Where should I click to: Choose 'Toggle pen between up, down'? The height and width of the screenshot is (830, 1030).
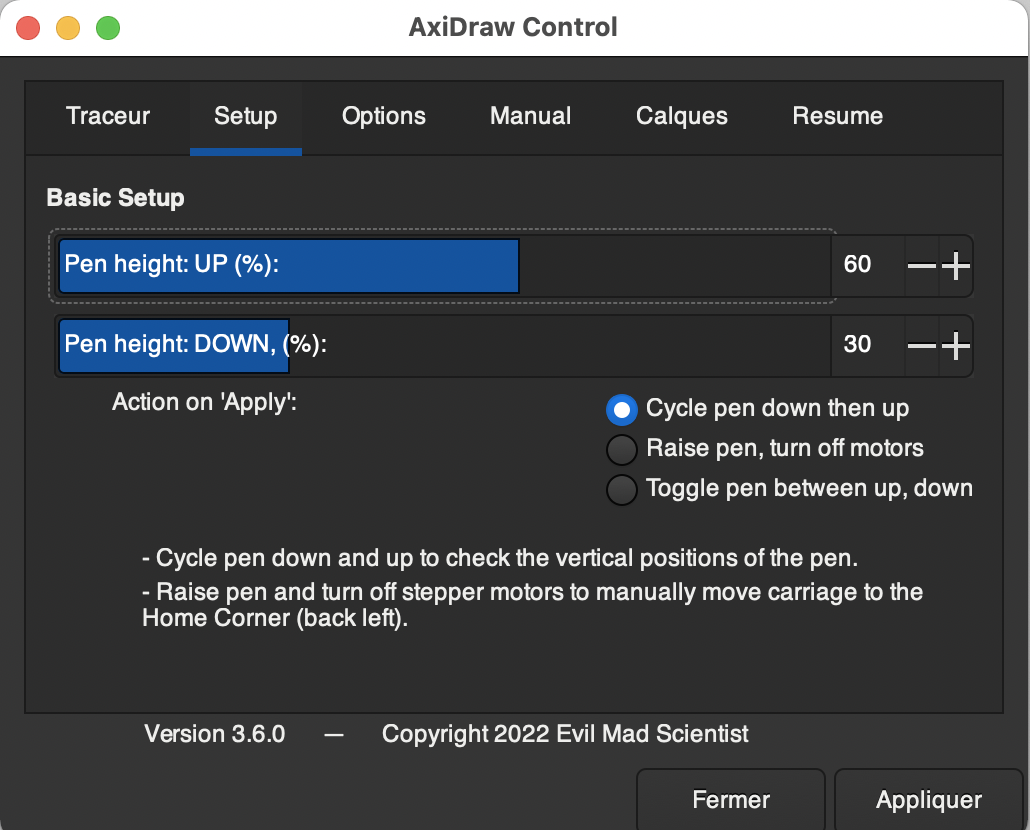pos(622,489)
